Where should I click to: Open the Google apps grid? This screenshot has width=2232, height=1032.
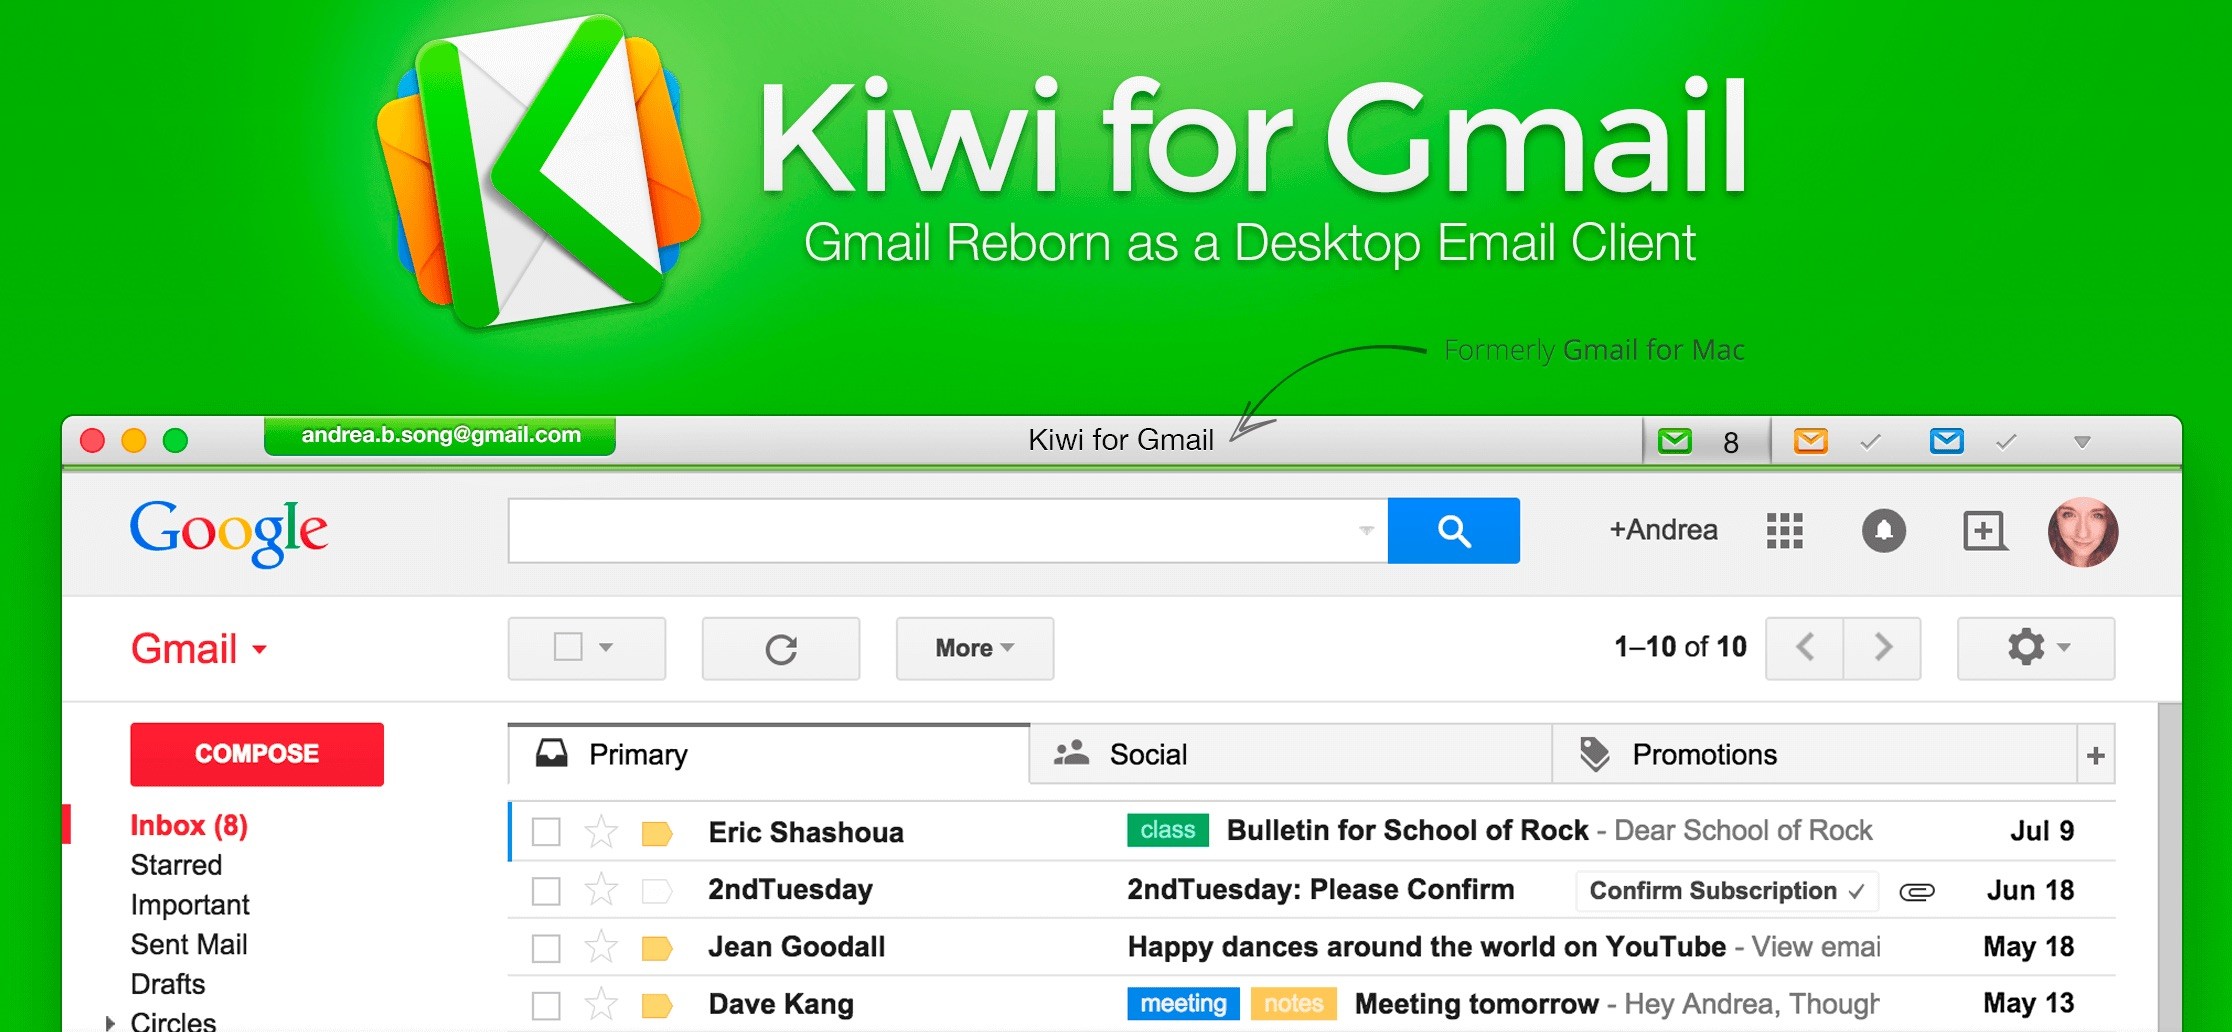pyautogui.click(x=1784, y=531)
